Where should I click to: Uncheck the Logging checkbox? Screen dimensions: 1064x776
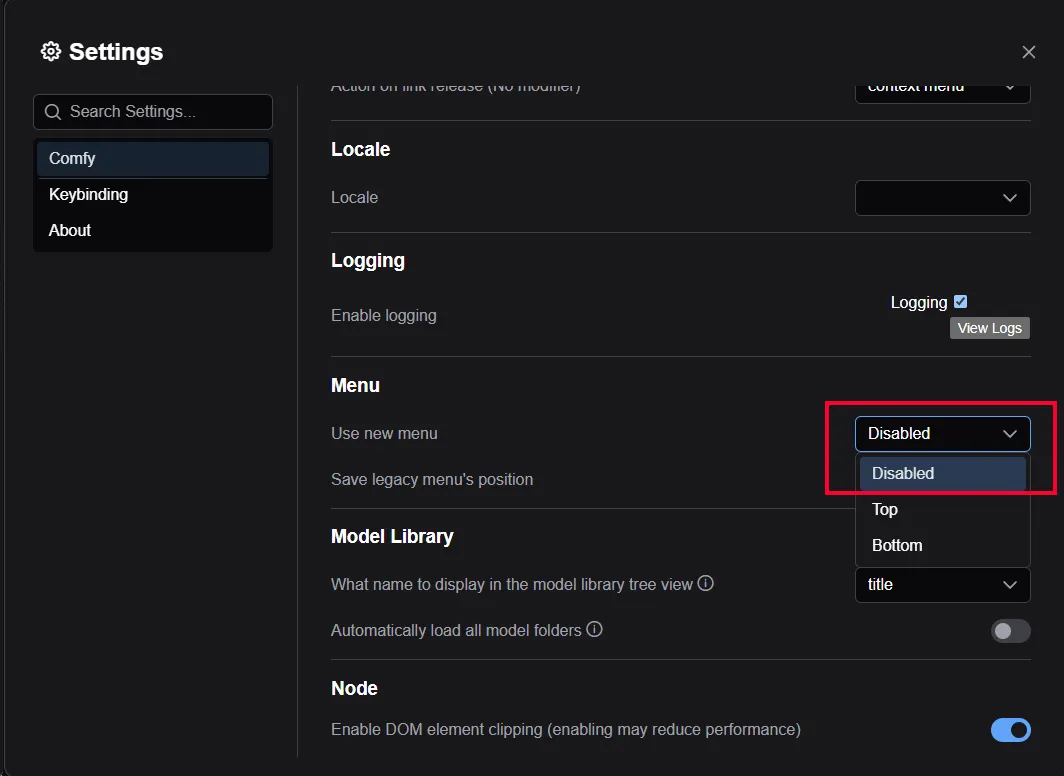[960, 302]
